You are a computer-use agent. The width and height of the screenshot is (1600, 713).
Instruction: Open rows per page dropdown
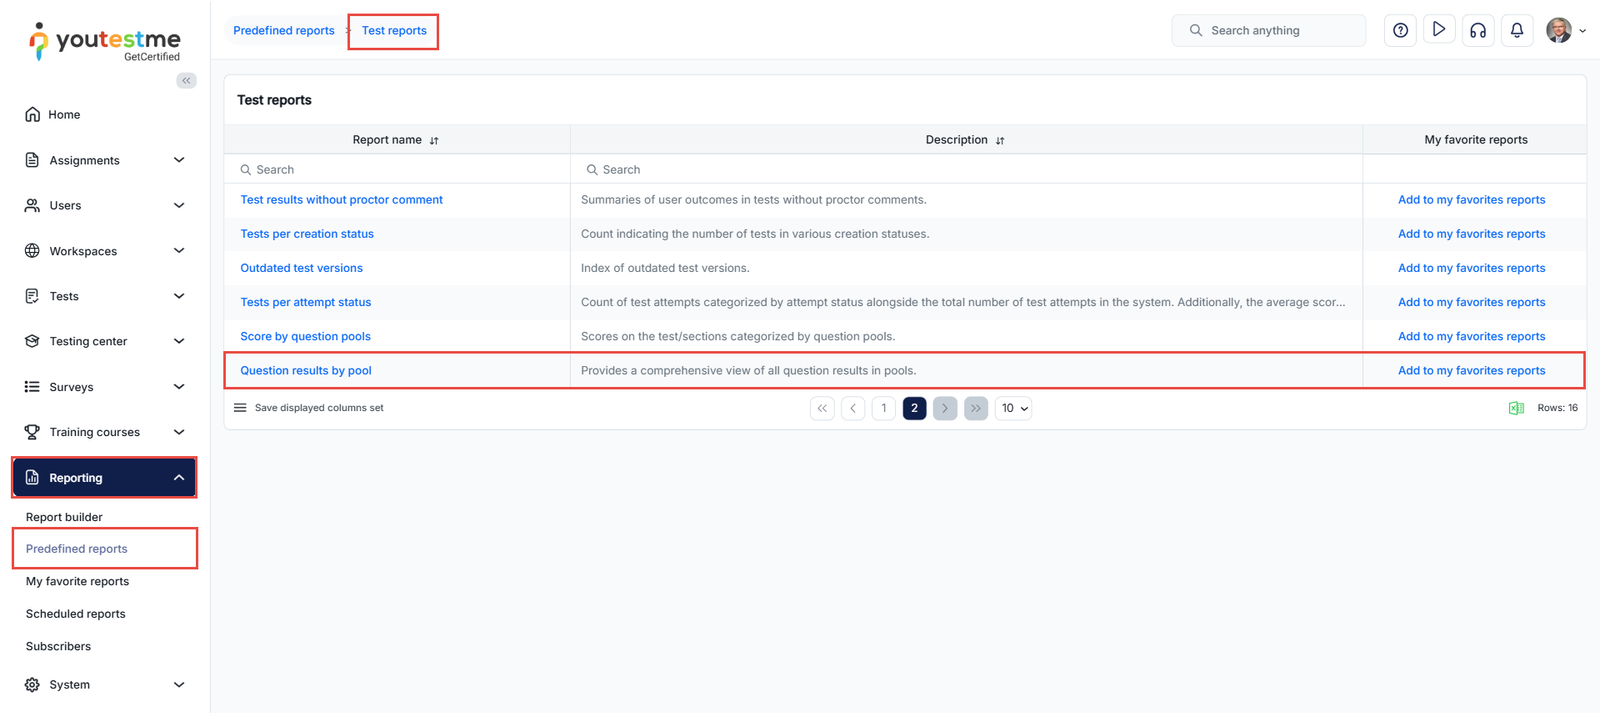pos(1013,408)
